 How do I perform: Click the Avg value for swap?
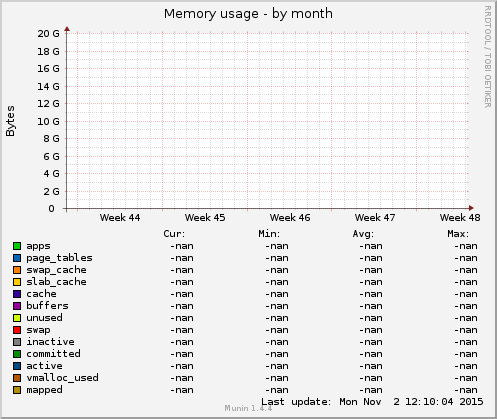pos(371,330)
